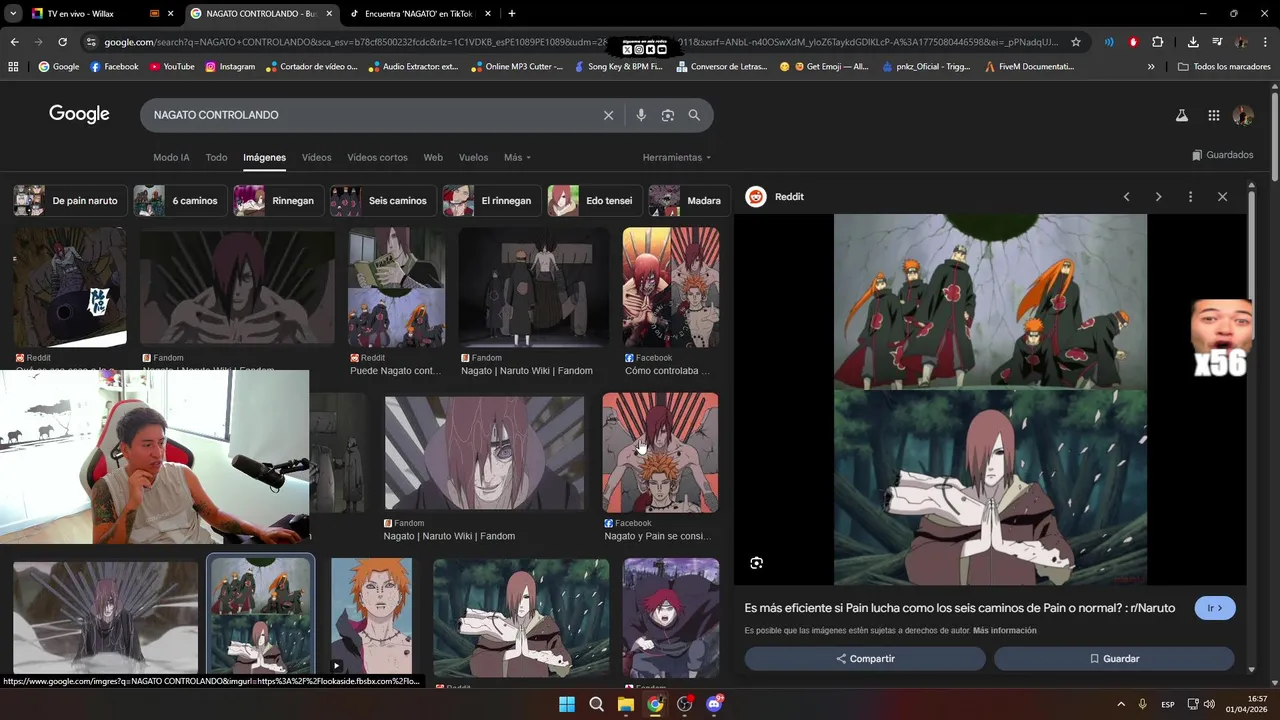1280x720 pixels.
Task: Clear the Google search box with X
Action: point(608,115)
